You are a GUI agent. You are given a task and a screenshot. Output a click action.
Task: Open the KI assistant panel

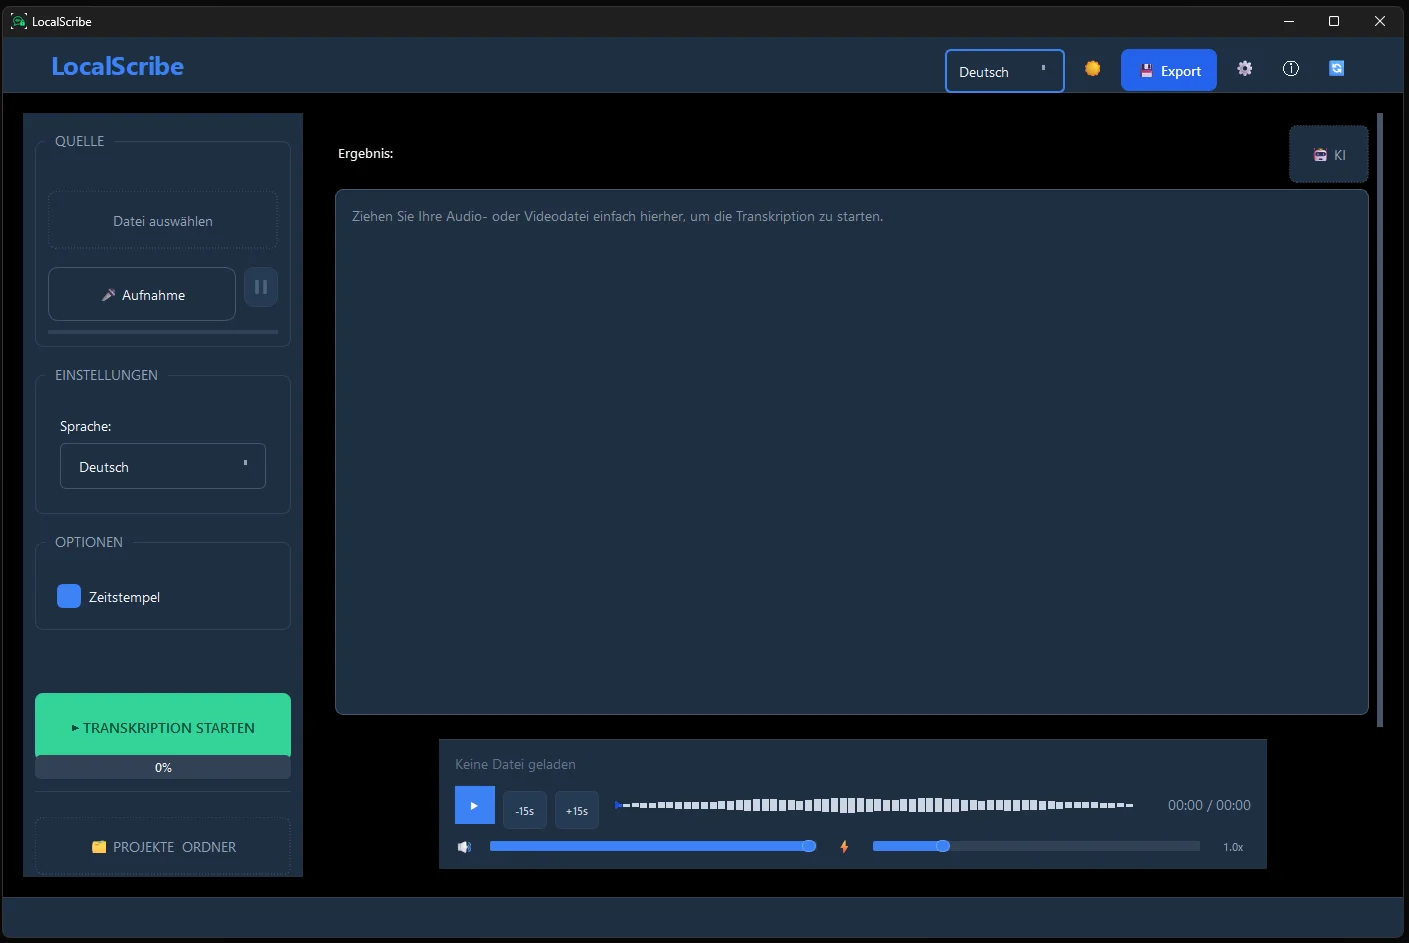pos(1328,154)
